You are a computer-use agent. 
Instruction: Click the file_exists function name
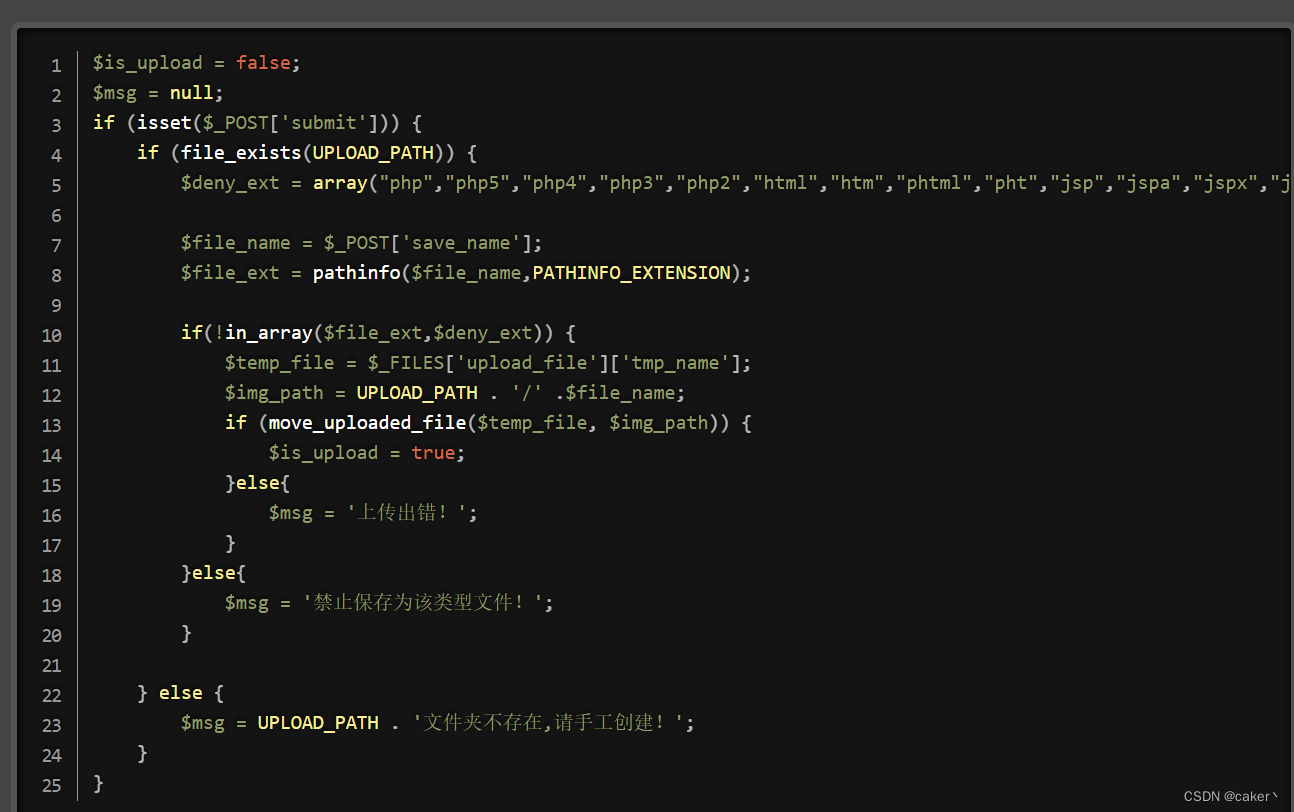[242, 153]
